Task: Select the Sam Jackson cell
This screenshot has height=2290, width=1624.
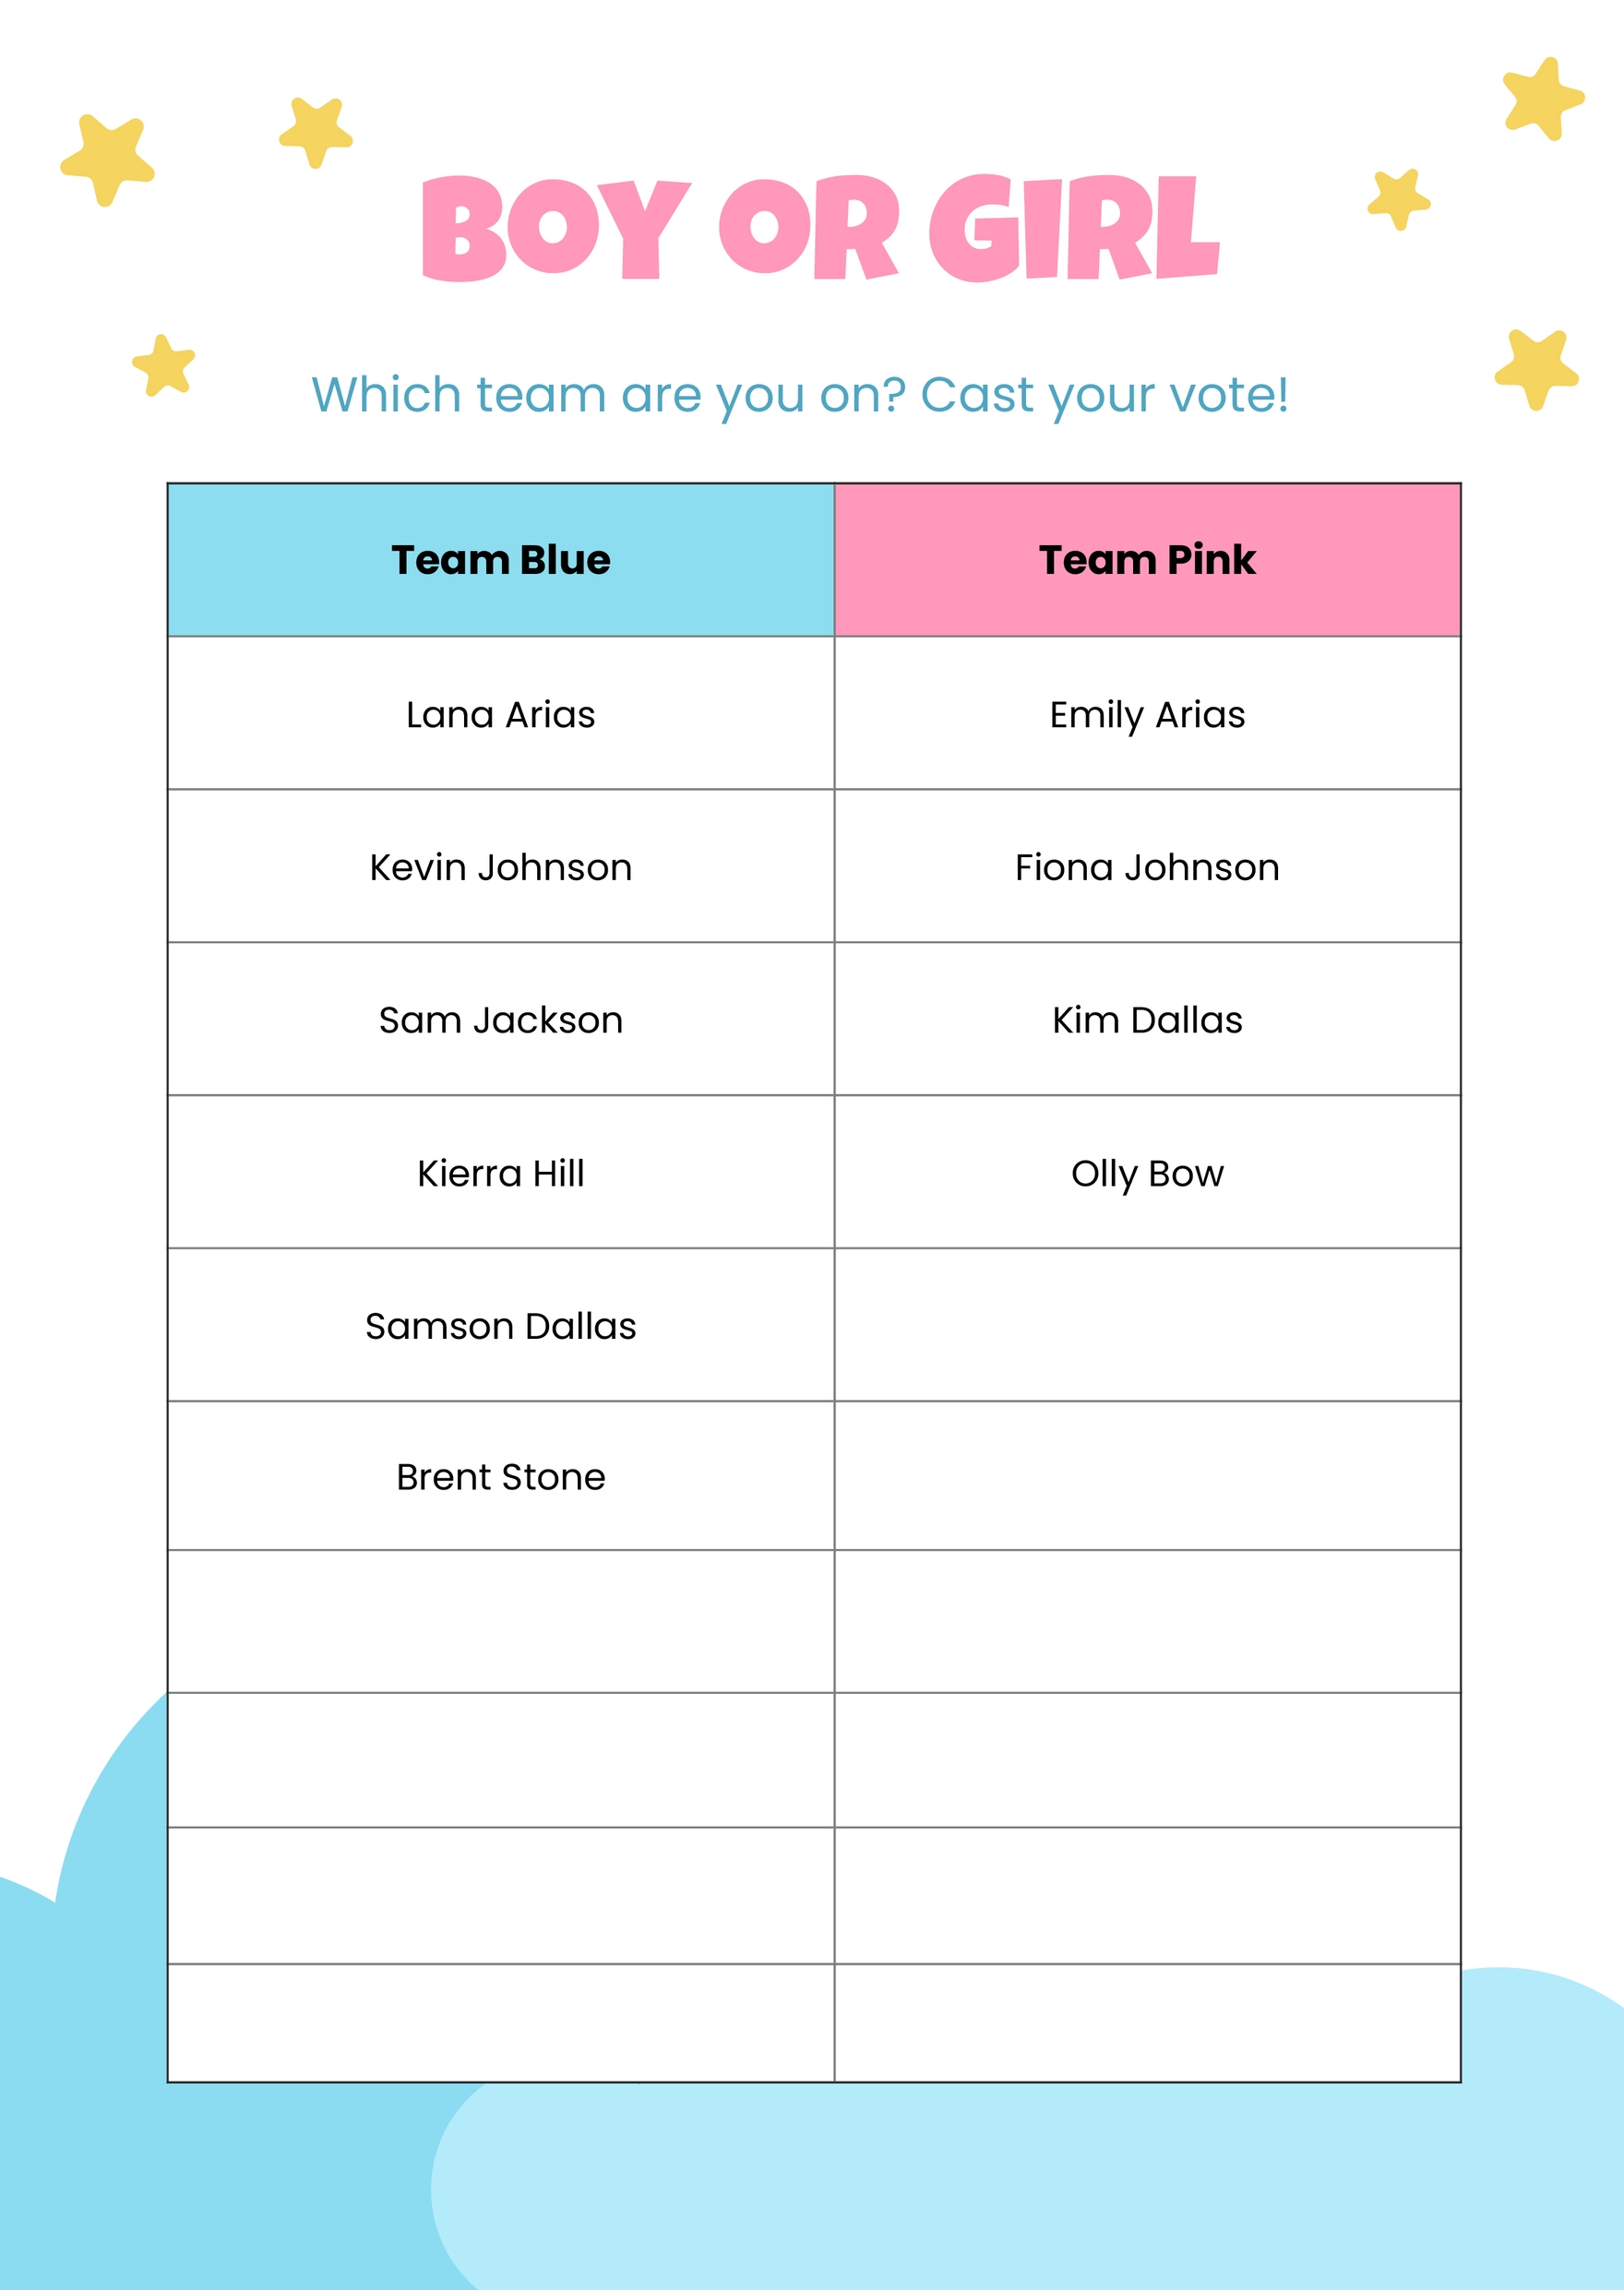Action: pos(501,1019)
